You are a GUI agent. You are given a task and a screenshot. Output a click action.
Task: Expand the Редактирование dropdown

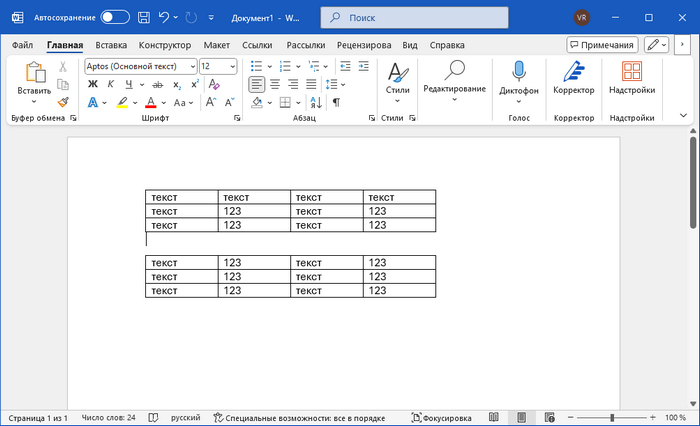click(x=454, y=99)
